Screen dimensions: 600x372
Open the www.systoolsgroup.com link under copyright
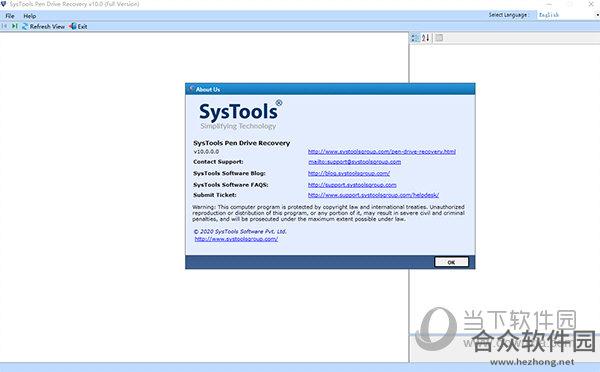click(236, 239)
